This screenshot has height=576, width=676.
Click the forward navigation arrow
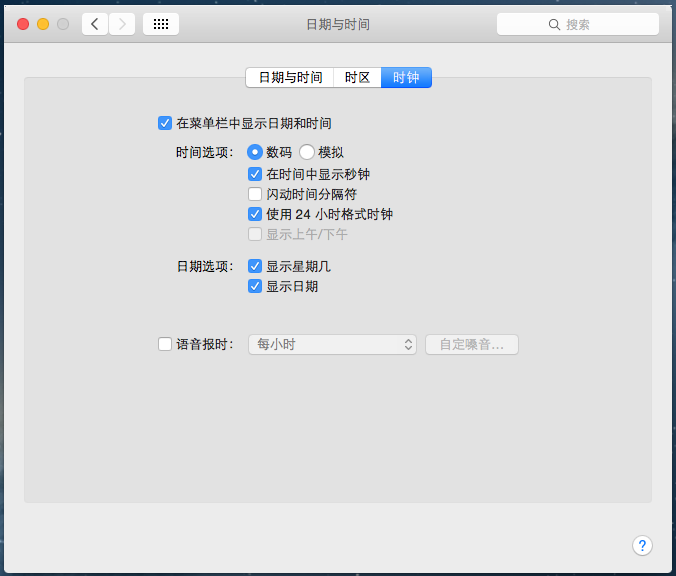tap(122, 24)
